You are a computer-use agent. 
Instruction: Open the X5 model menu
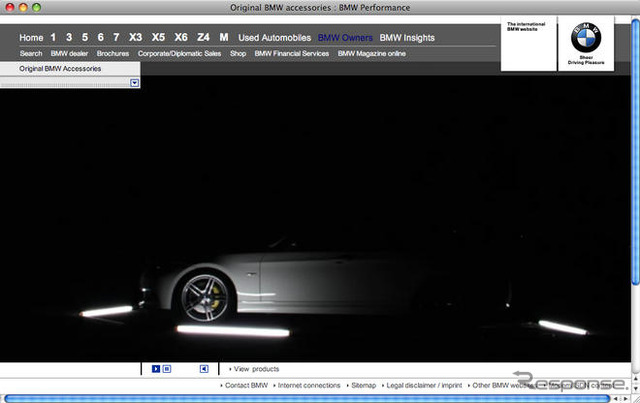click(158, 37)
